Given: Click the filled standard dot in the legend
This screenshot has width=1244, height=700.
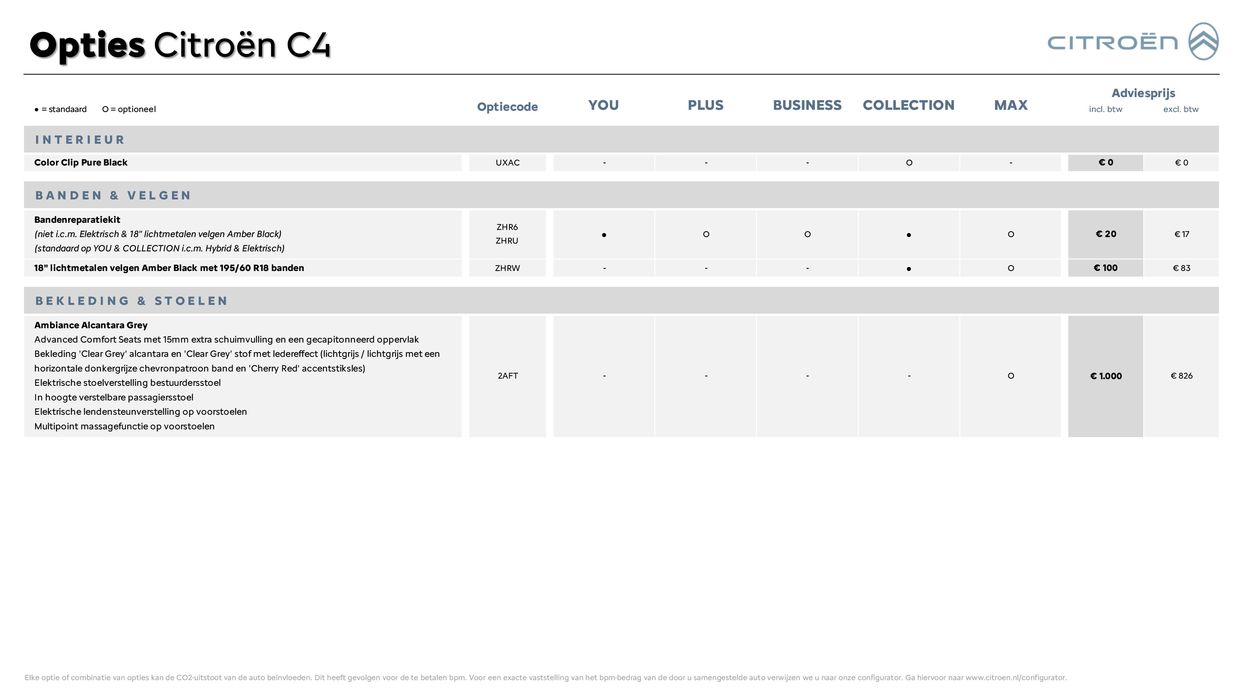Looking at the screenshot, I should (x=37, y=109).
